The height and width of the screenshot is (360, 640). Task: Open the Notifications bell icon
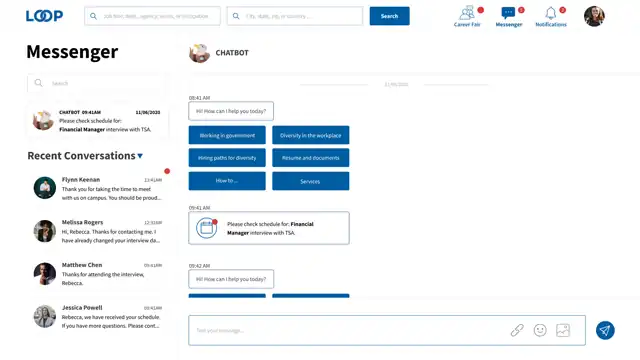tap(551, 13)
